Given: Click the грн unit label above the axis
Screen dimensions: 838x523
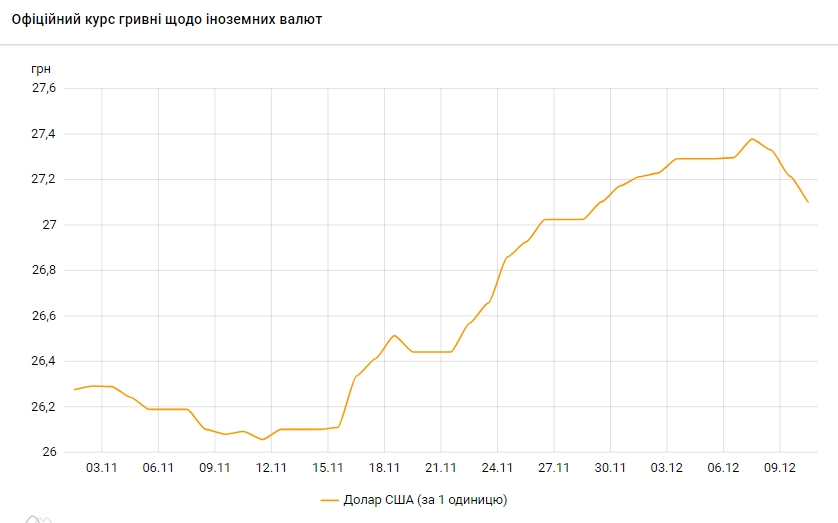Looking at the screenshot, I should (x=41, y=68).
